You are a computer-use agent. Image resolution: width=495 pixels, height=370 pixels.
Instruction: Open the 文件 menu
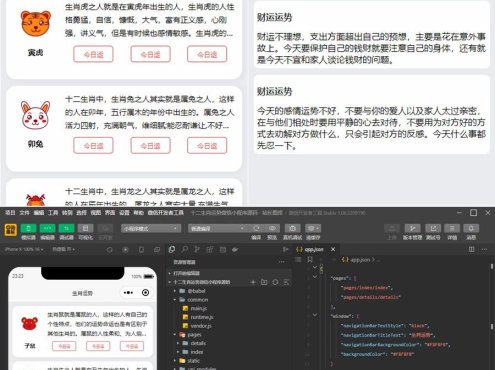(x=24, y=213)
